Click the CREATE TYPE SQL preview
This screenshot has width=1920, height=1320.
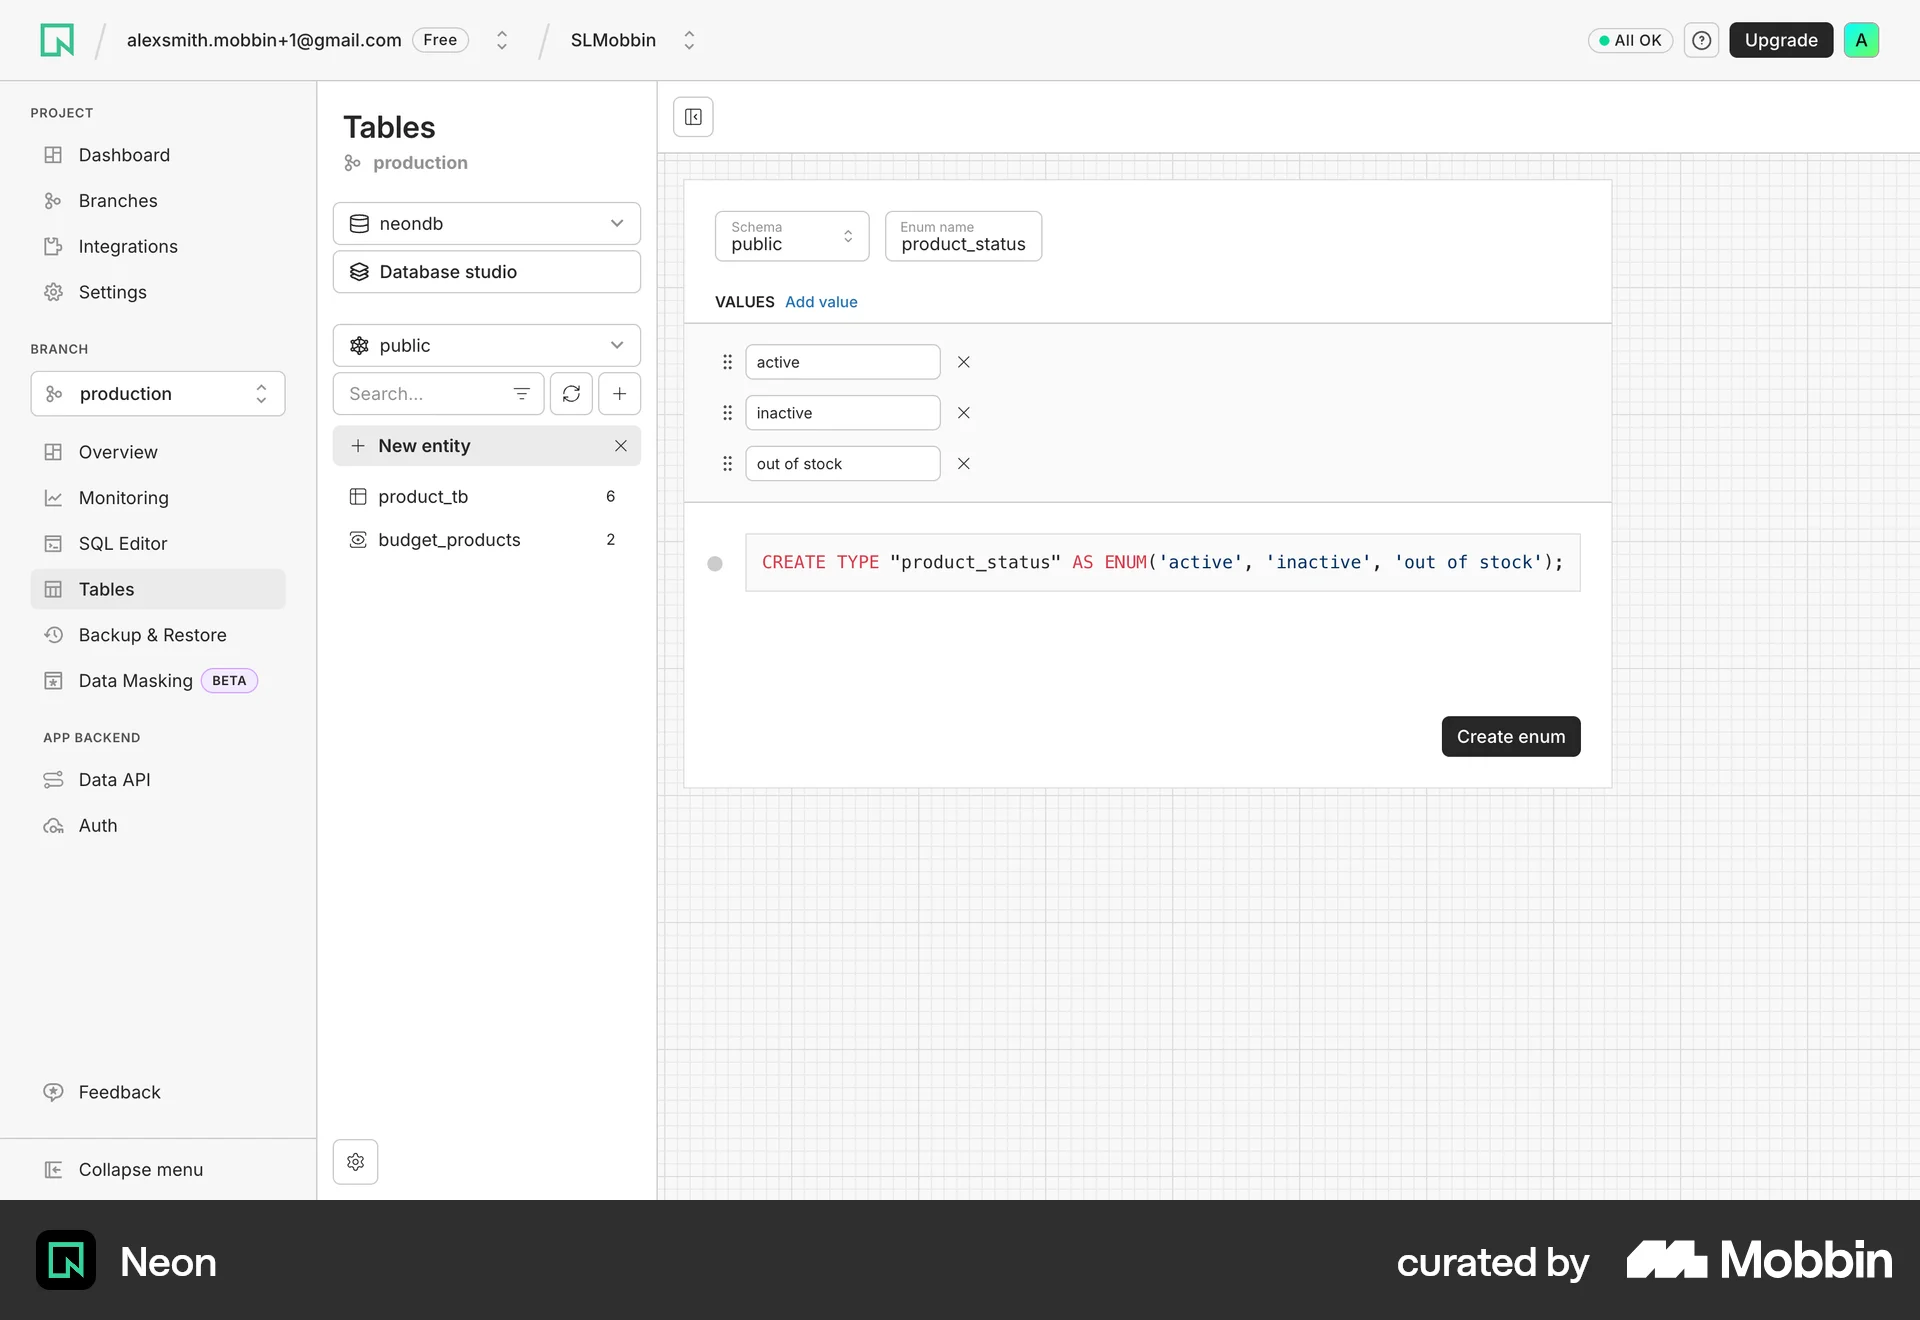(x=1163, y=563)
